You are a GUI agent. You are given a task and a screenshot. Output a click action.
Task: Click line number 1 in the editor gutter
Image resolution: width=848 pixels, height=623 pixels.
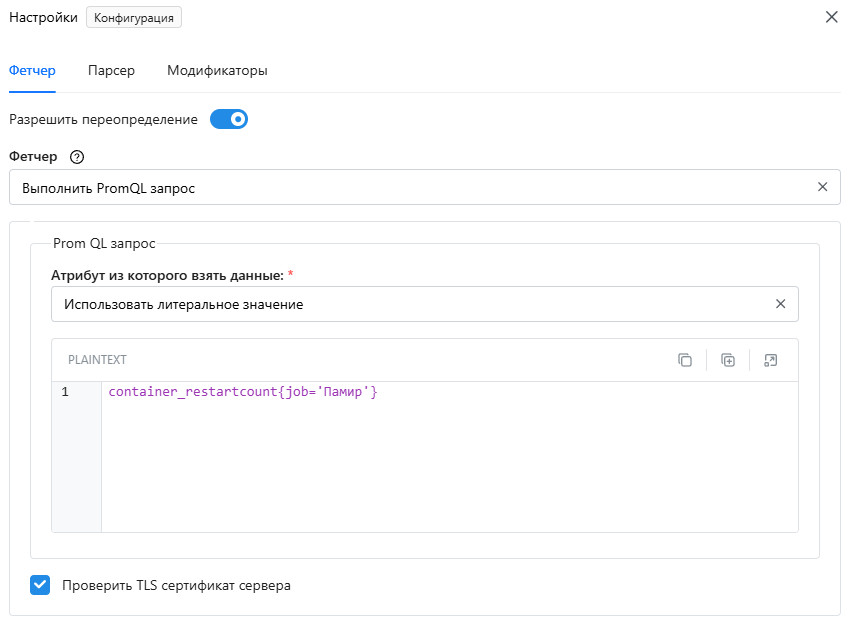(65, 392)
